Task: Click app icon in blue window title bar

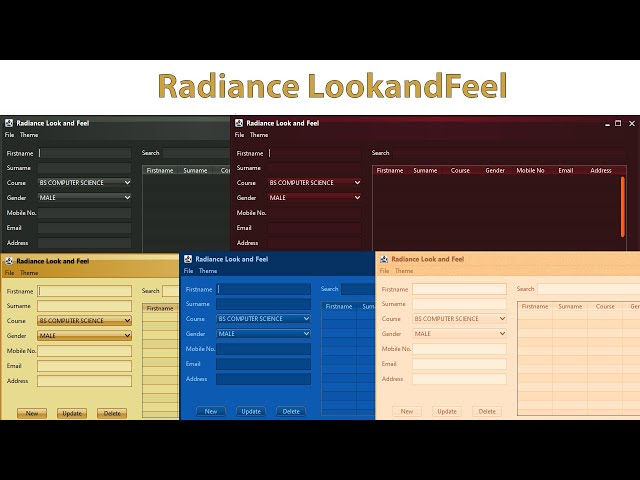Action: pyautogui.click(x=188, y=259)
